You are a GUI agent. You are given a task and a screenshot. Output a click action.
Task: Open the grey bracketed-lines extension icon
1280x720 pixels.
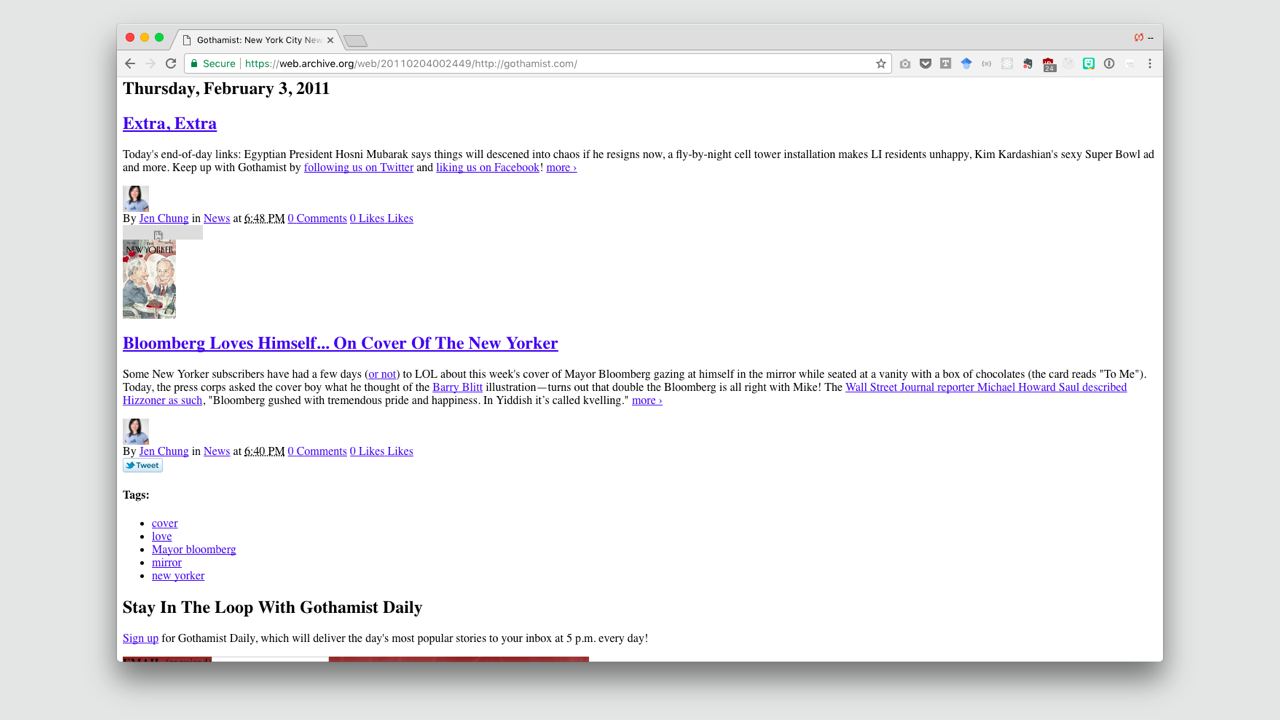(986, 63)
